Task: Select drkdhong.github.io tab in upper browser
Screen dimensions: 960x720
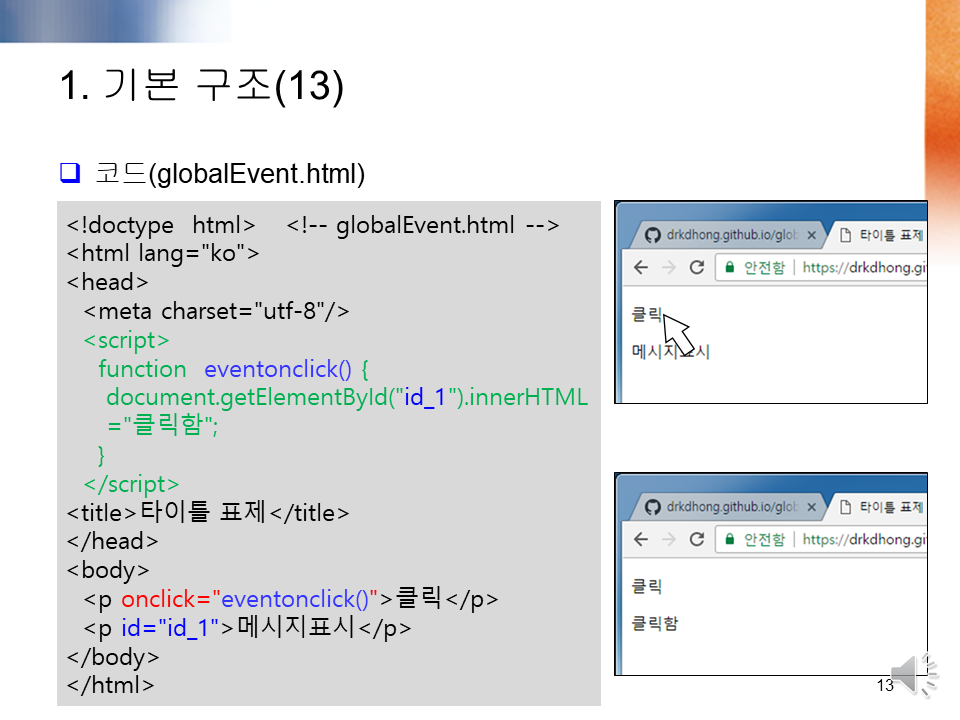Action: click(730, 235)
